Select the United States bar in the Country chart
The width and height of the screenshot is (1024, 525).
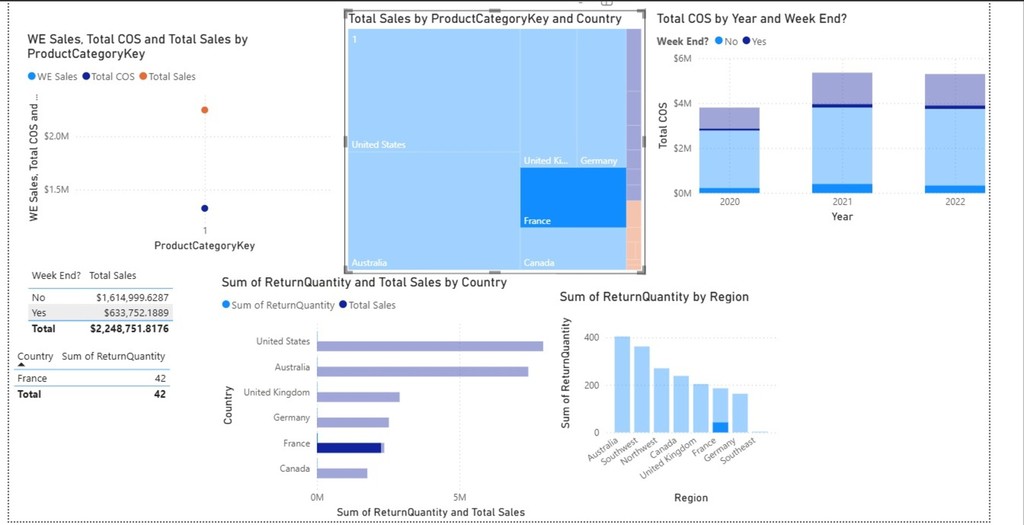429,346
